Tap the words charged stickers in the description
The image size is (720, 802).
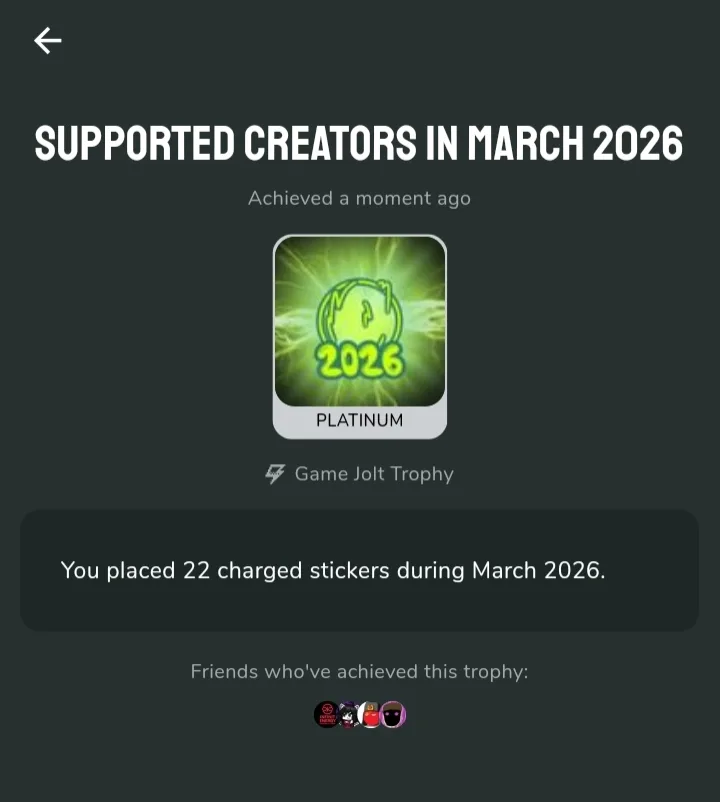tap(303, 571)
